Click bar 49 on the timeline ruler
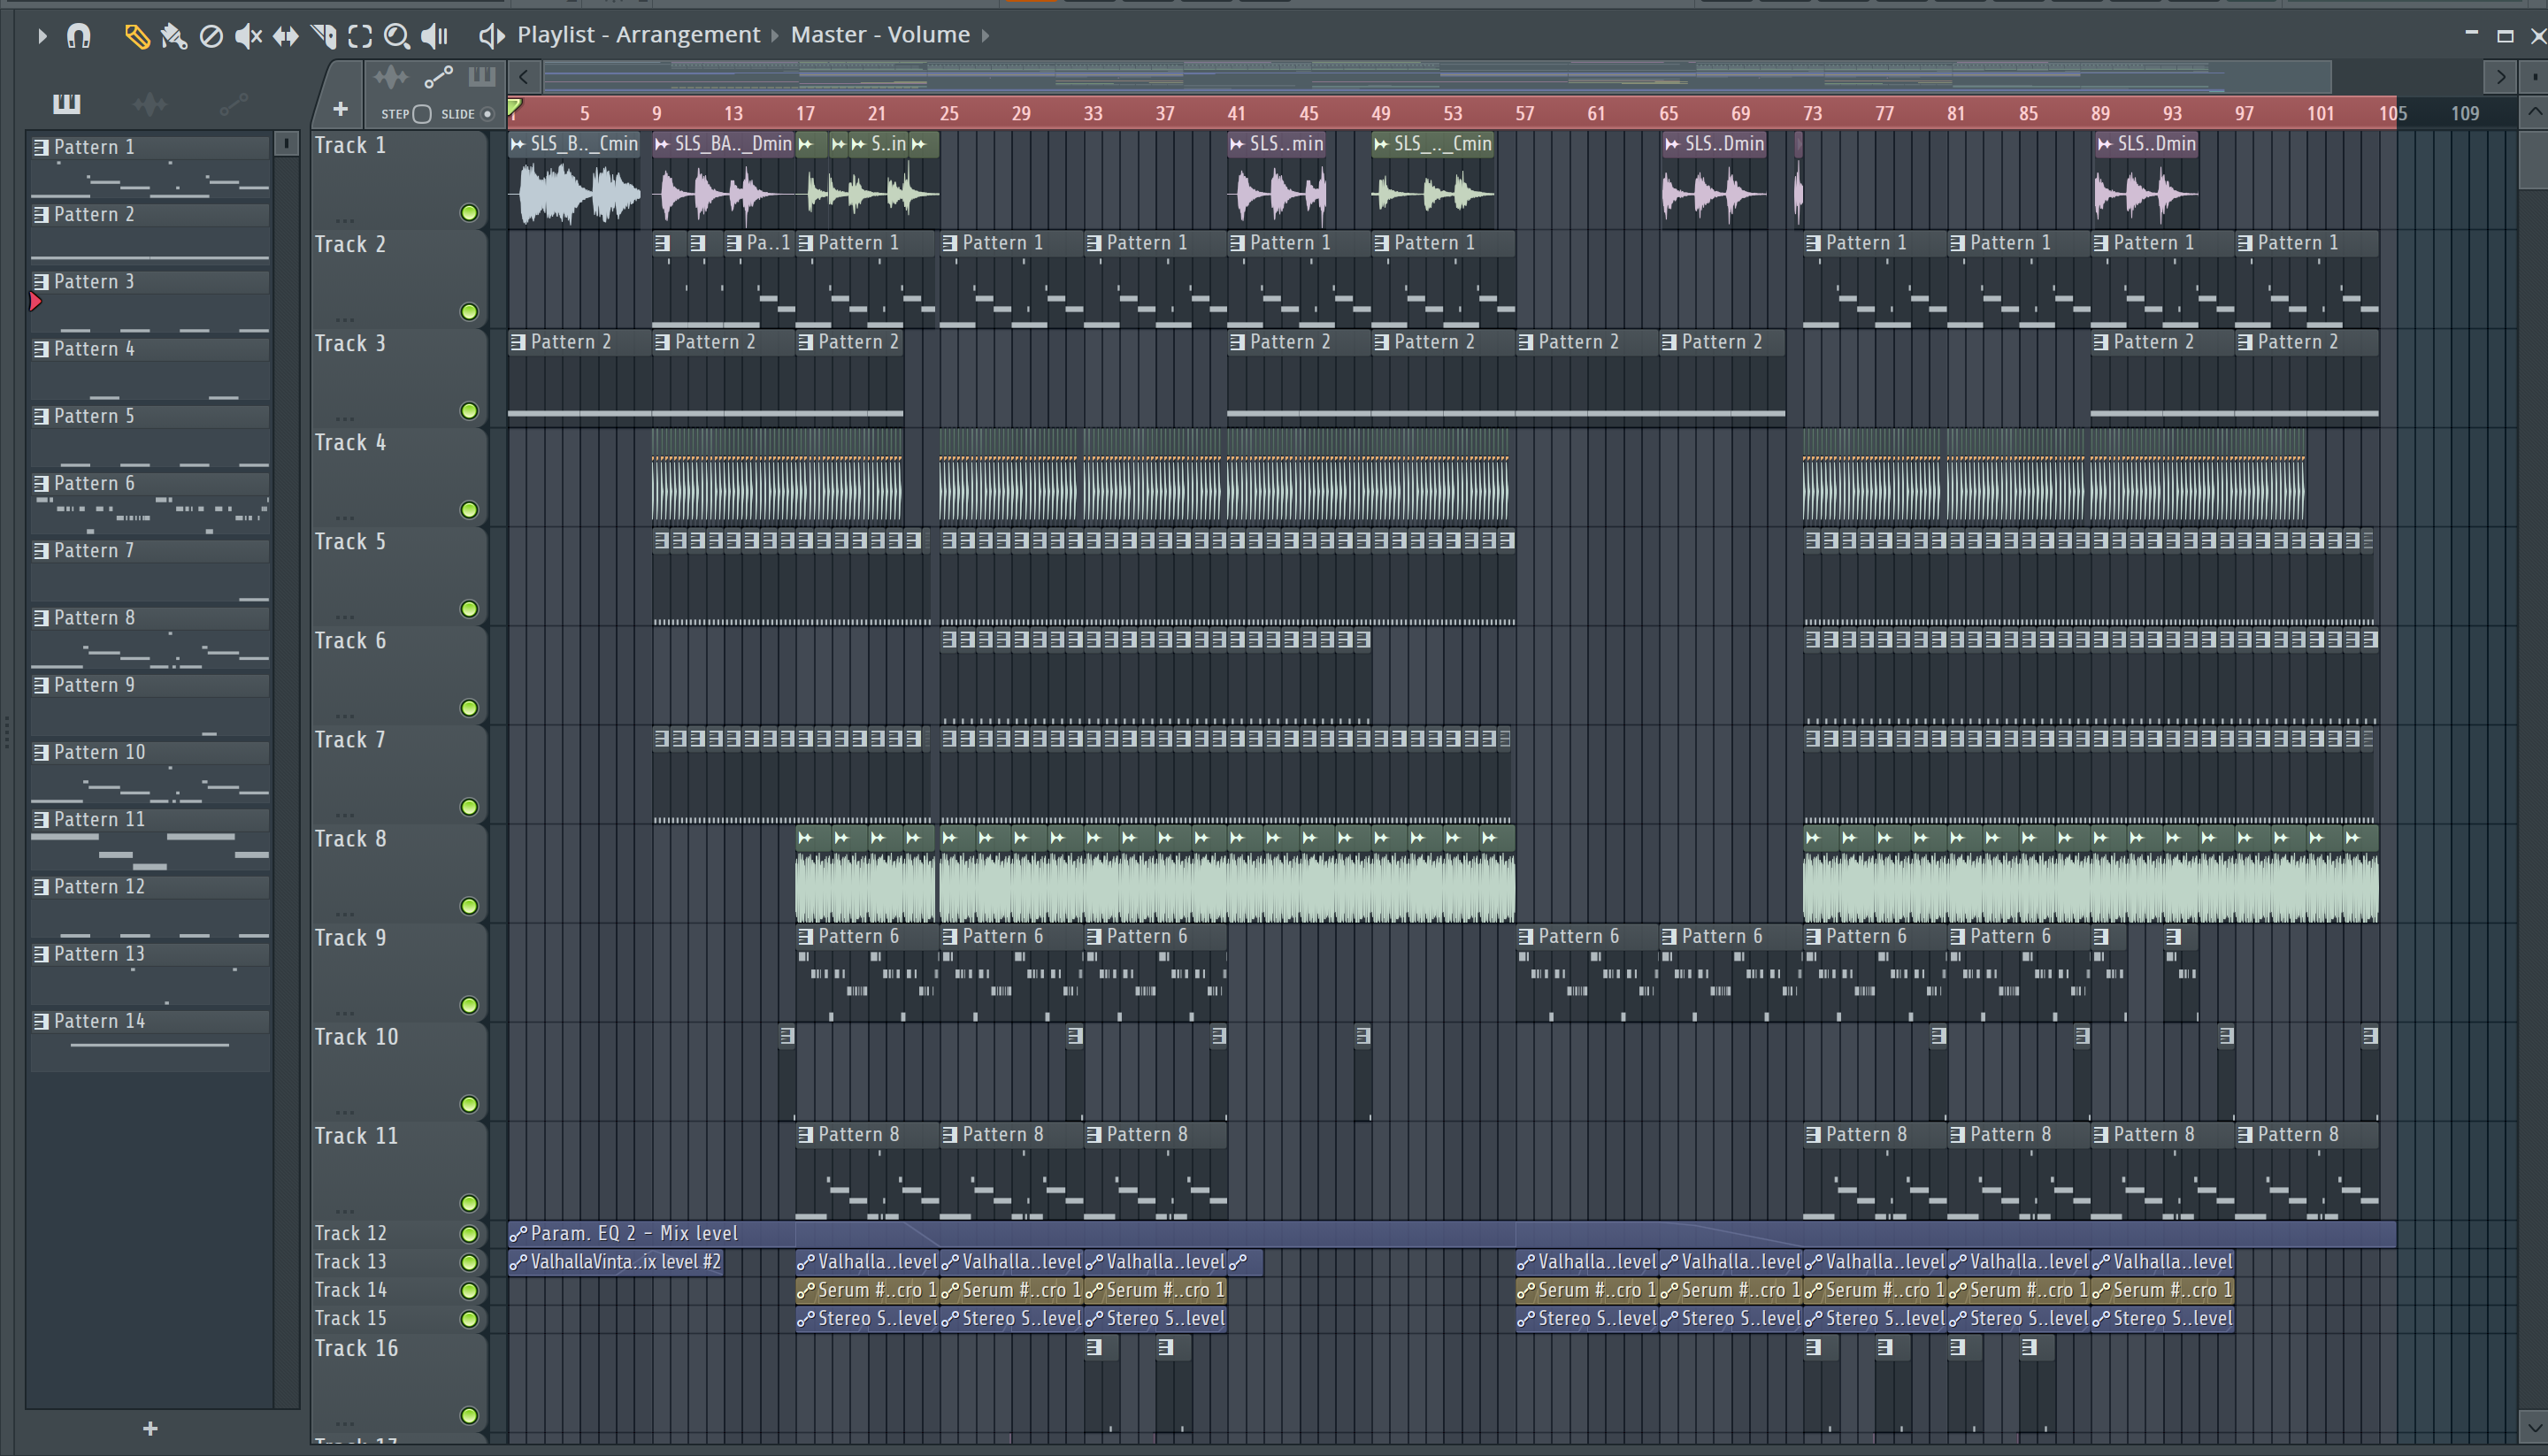This screenshot has width=2548, height=1456. 1381,113
